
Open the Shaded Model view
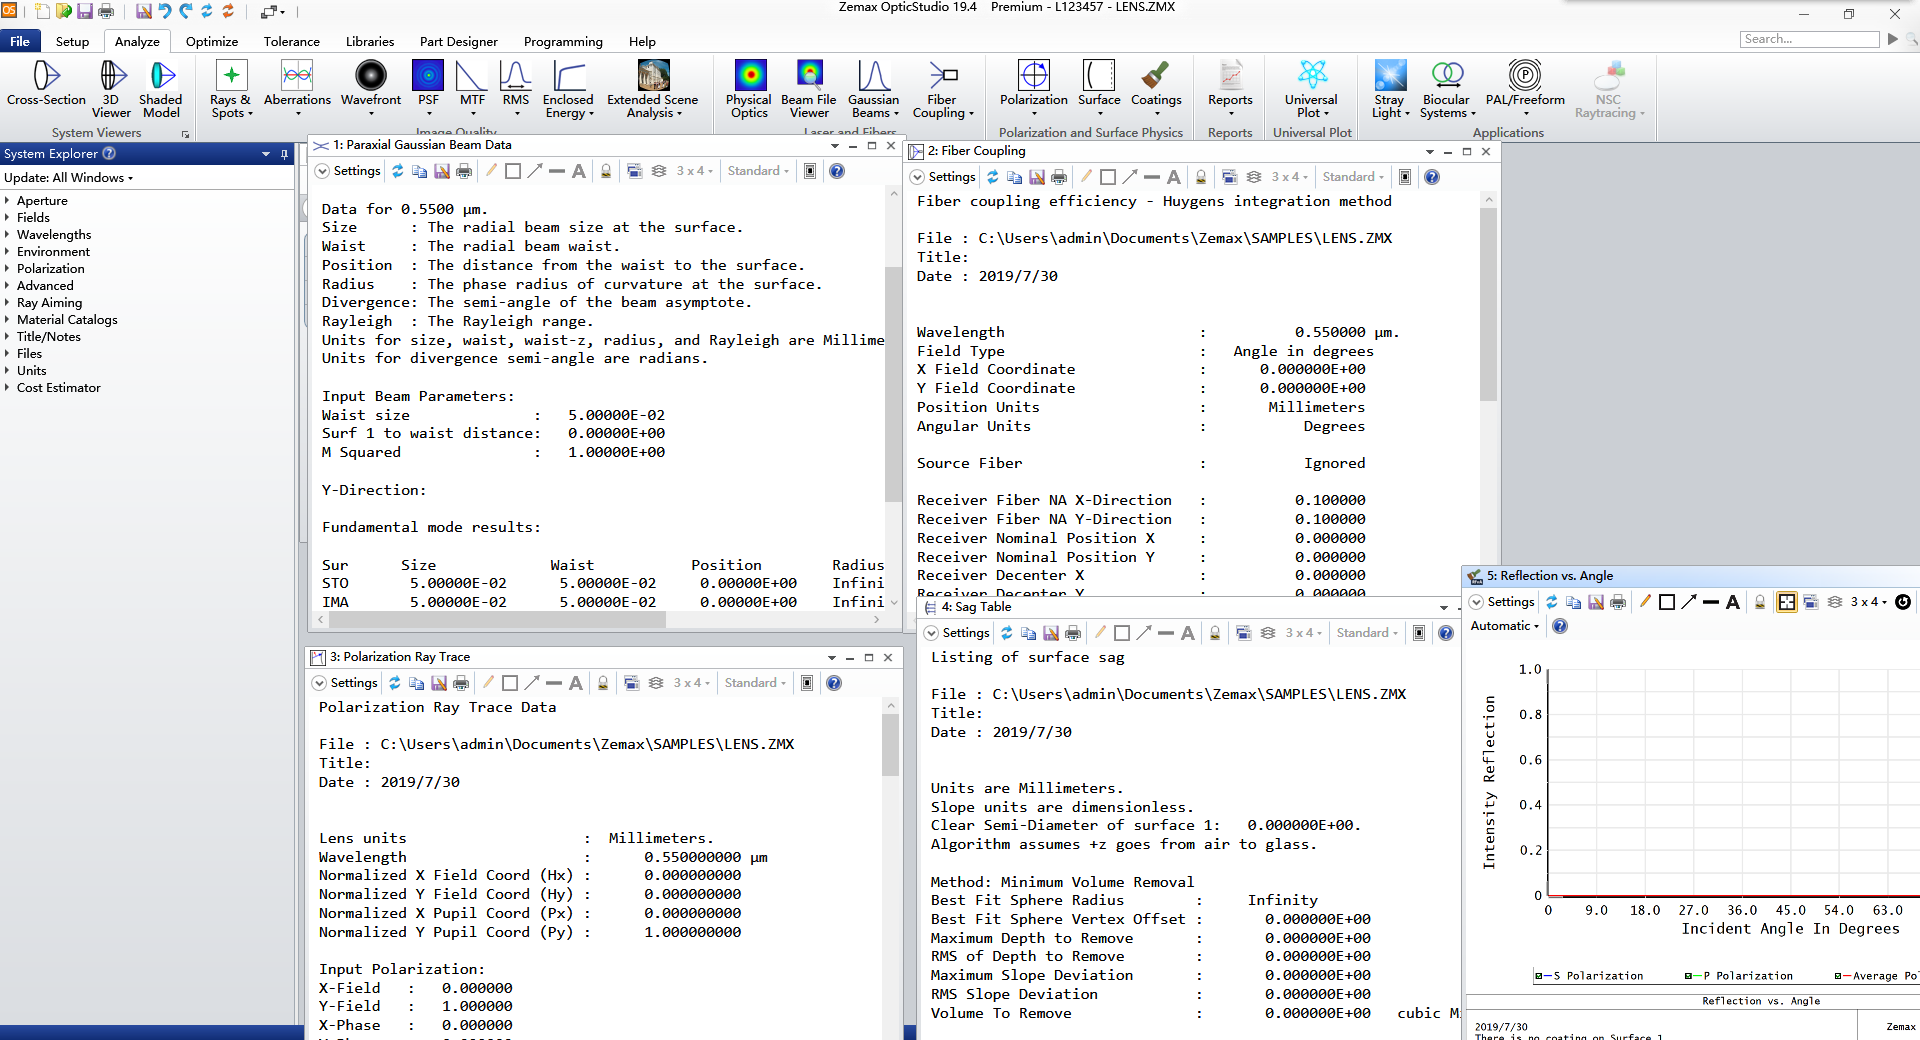[160, 89]
